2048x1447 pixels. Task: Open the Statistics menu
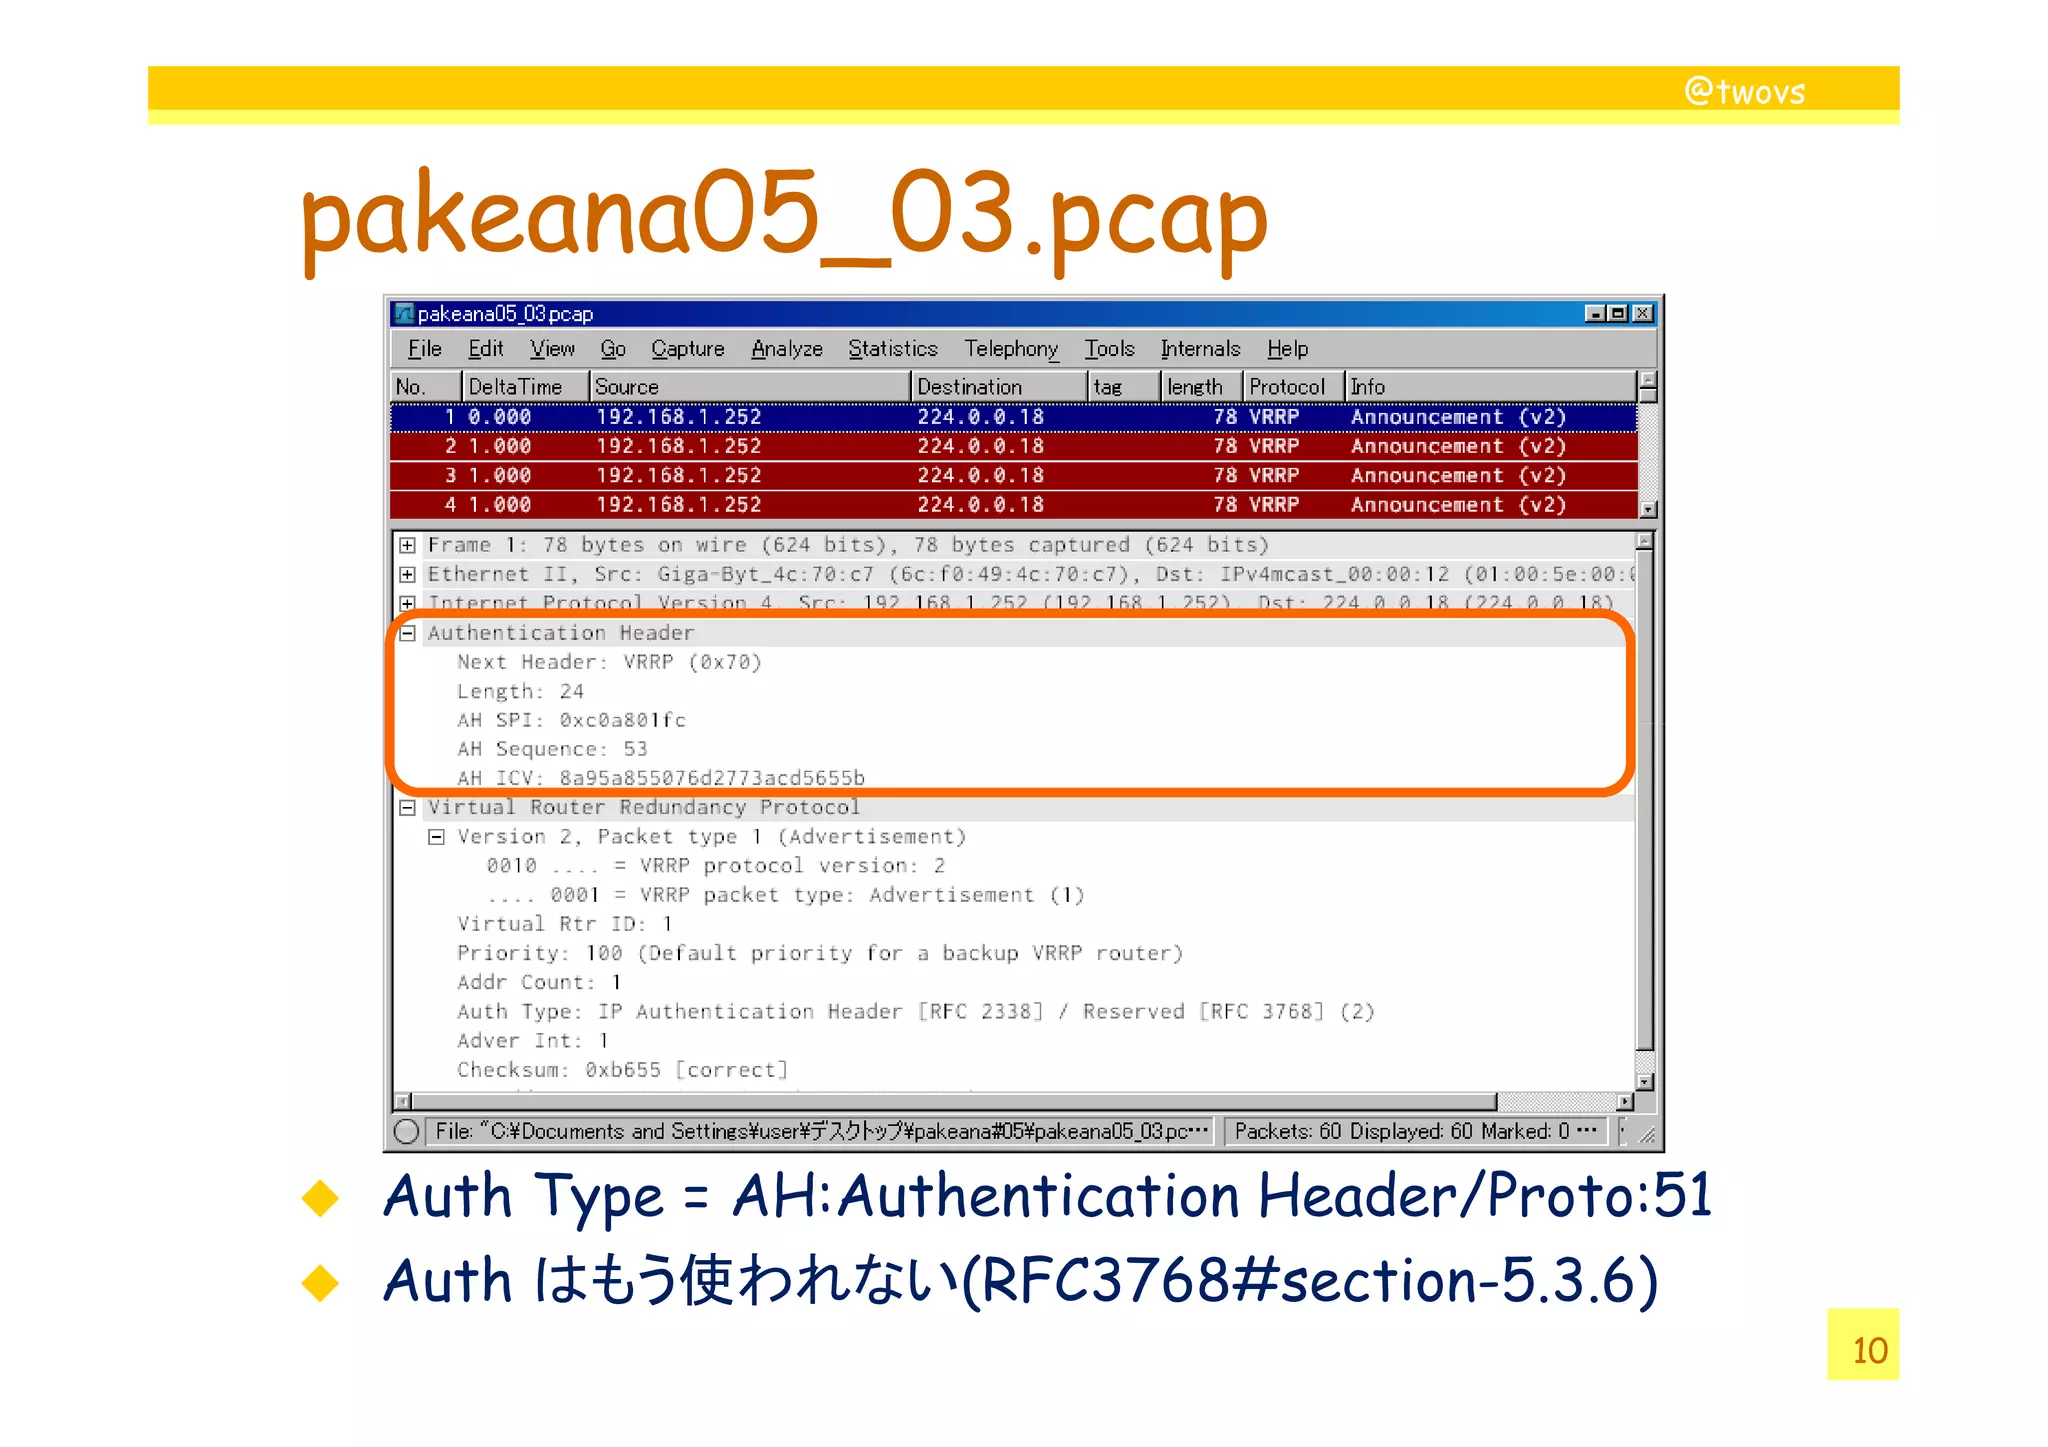coord(893,349)
